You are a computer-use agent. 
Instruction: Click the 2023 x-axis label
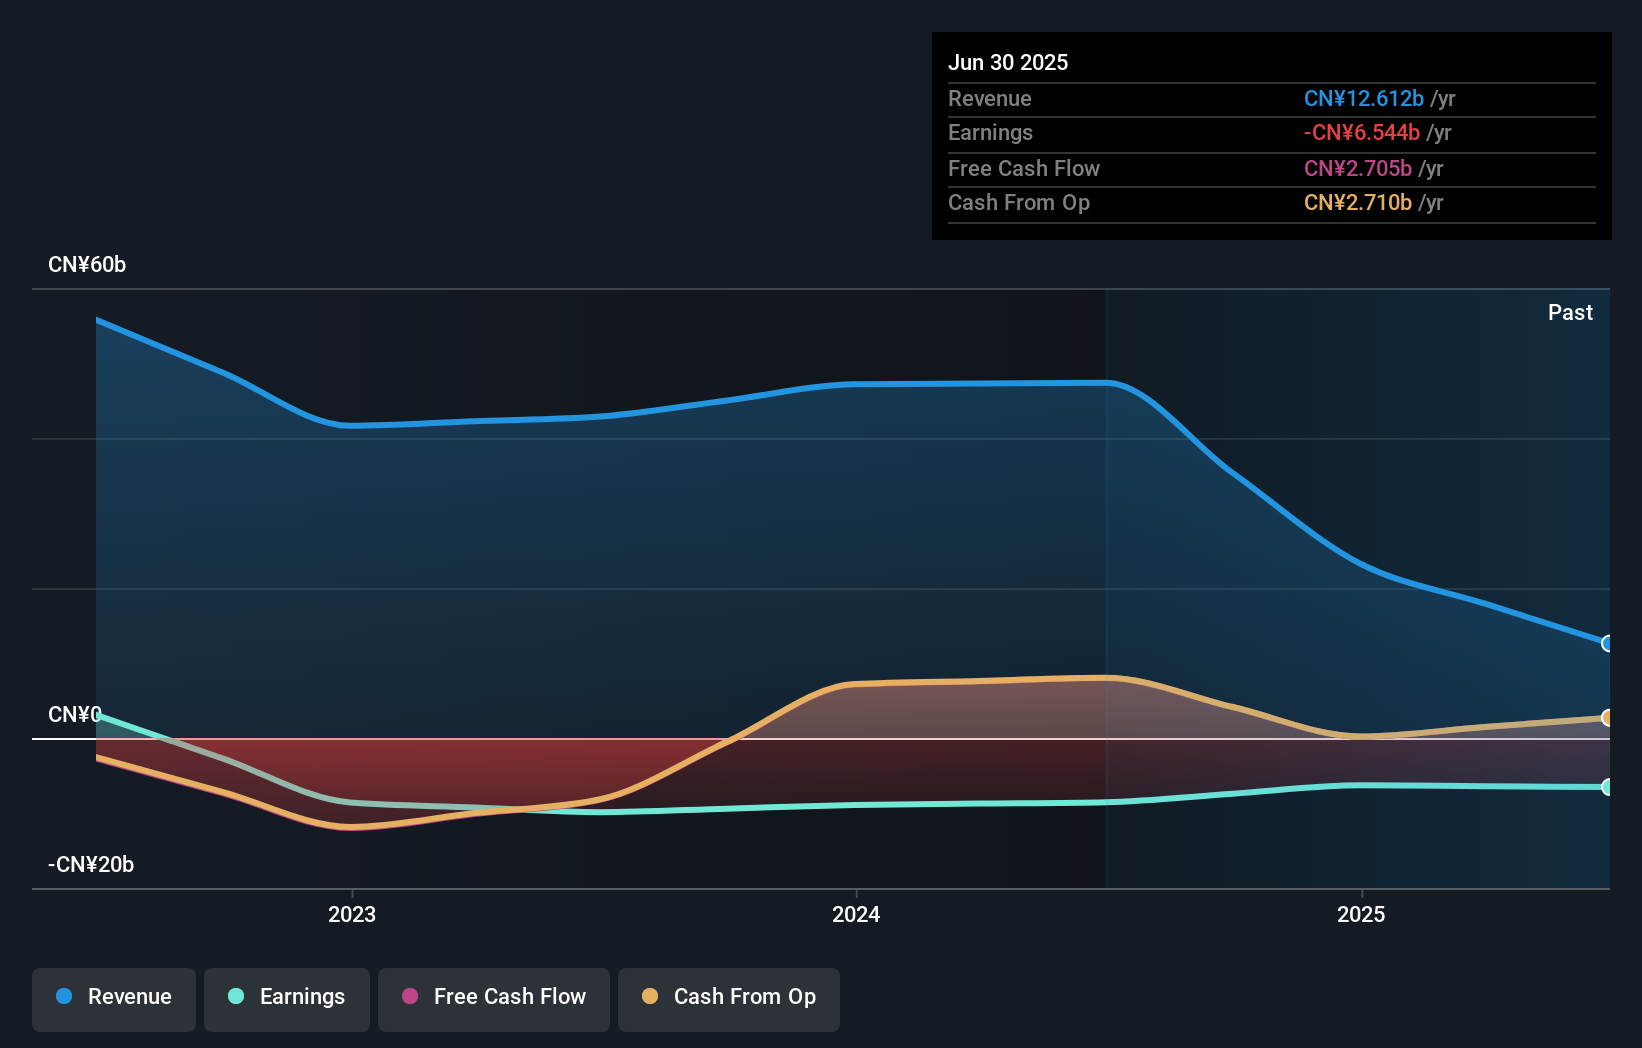coord(352,914)
